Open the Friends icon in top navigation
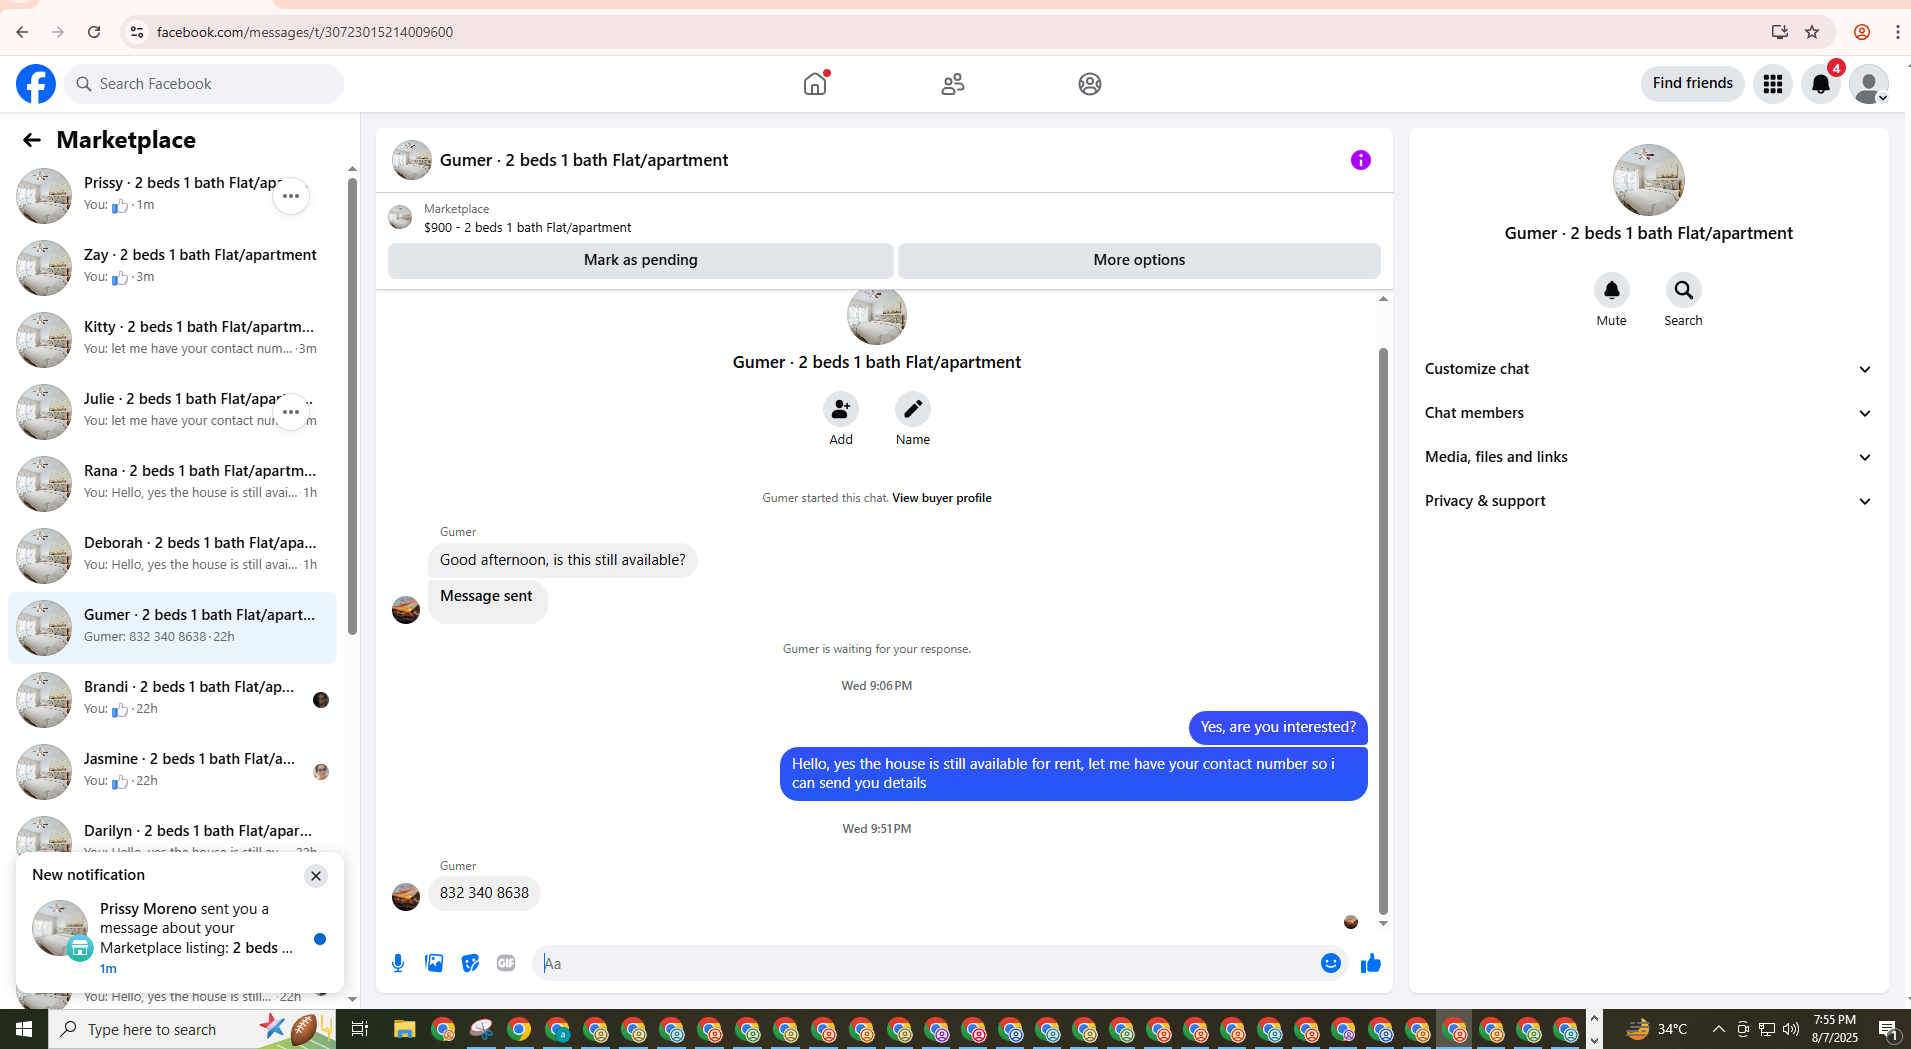1911x1049 pixels. tap(953, 84)
